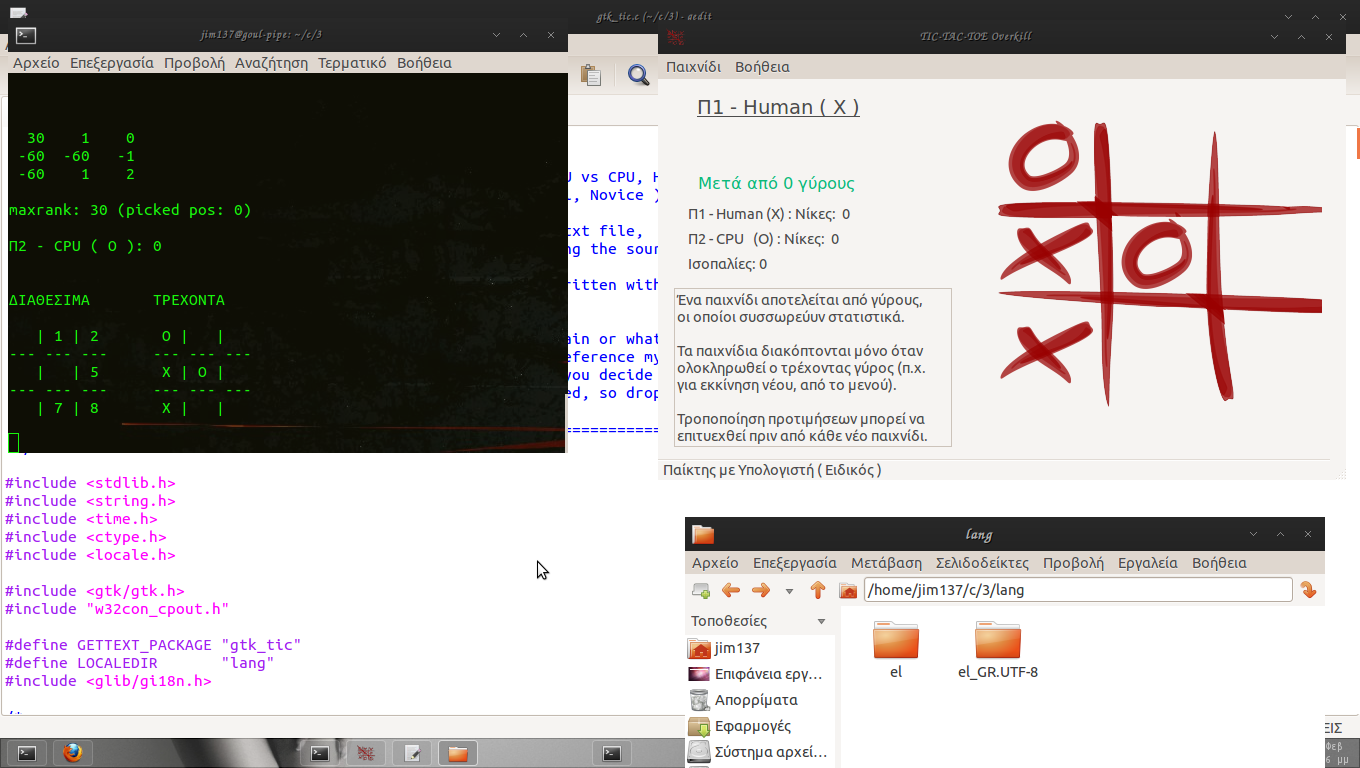
Task: Click the go arrow right of path field
Action: [x=1308, y=590]
